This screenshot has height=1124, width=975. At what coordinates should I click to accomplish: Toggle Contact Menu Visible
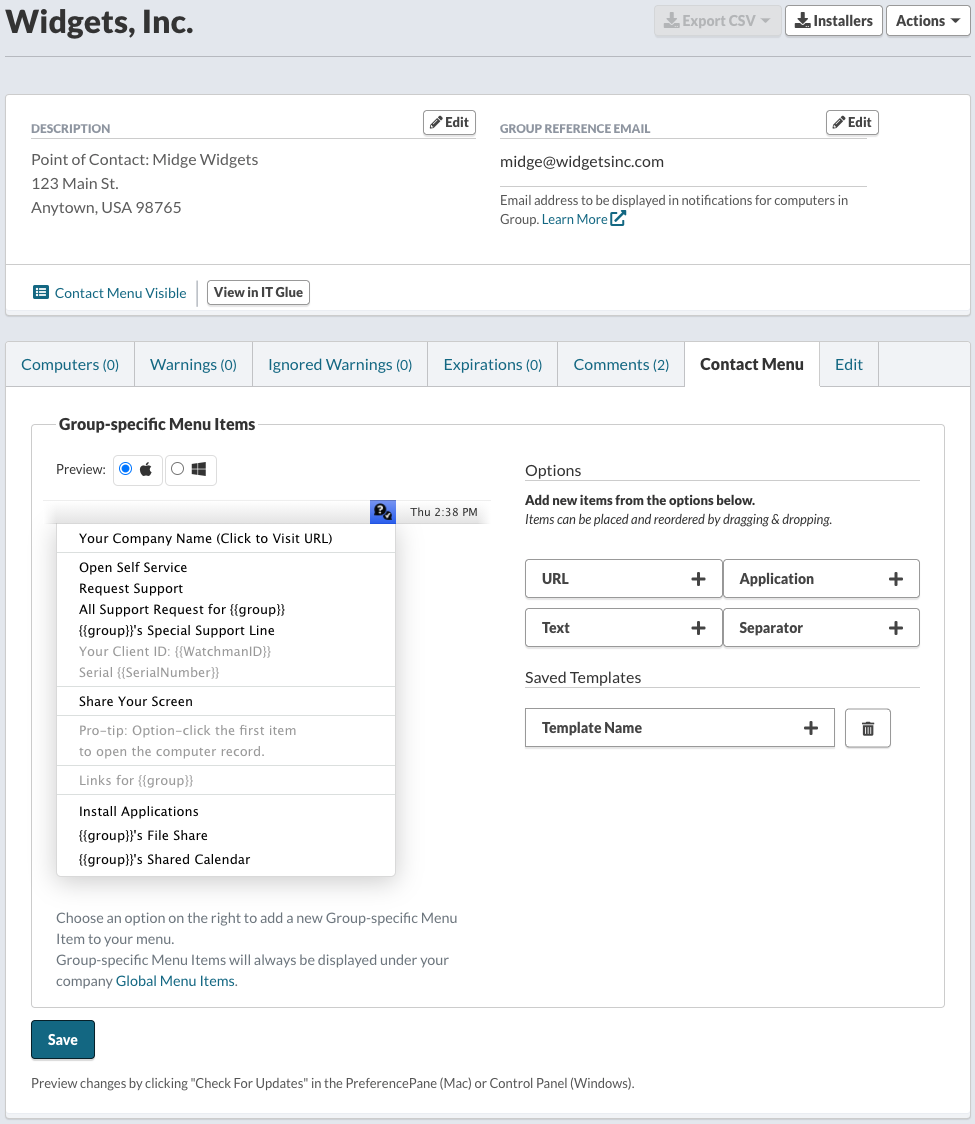110,293
